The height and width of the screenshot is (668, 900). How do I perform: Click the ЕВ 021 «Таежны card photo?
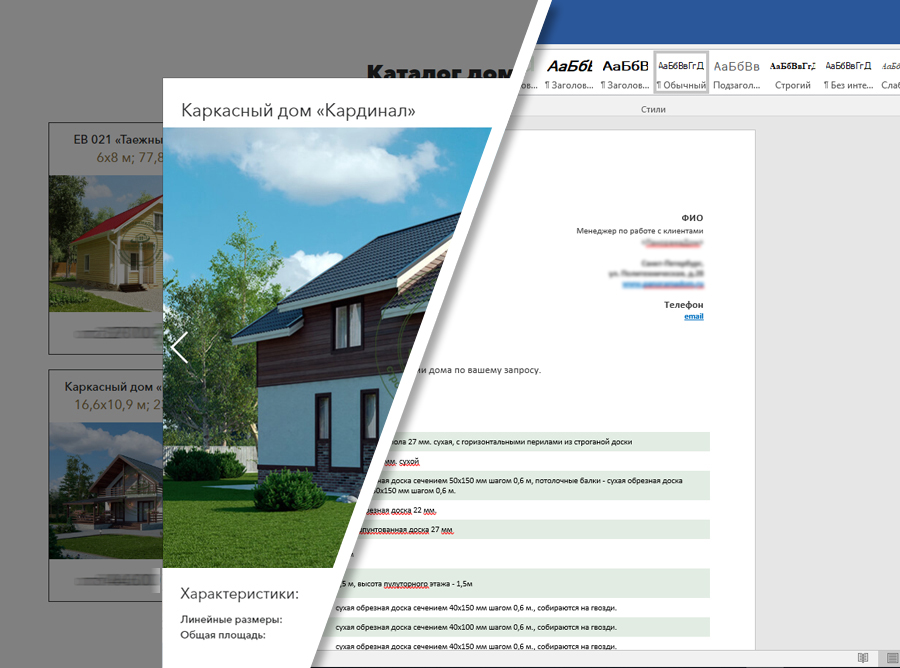[106, 243]
